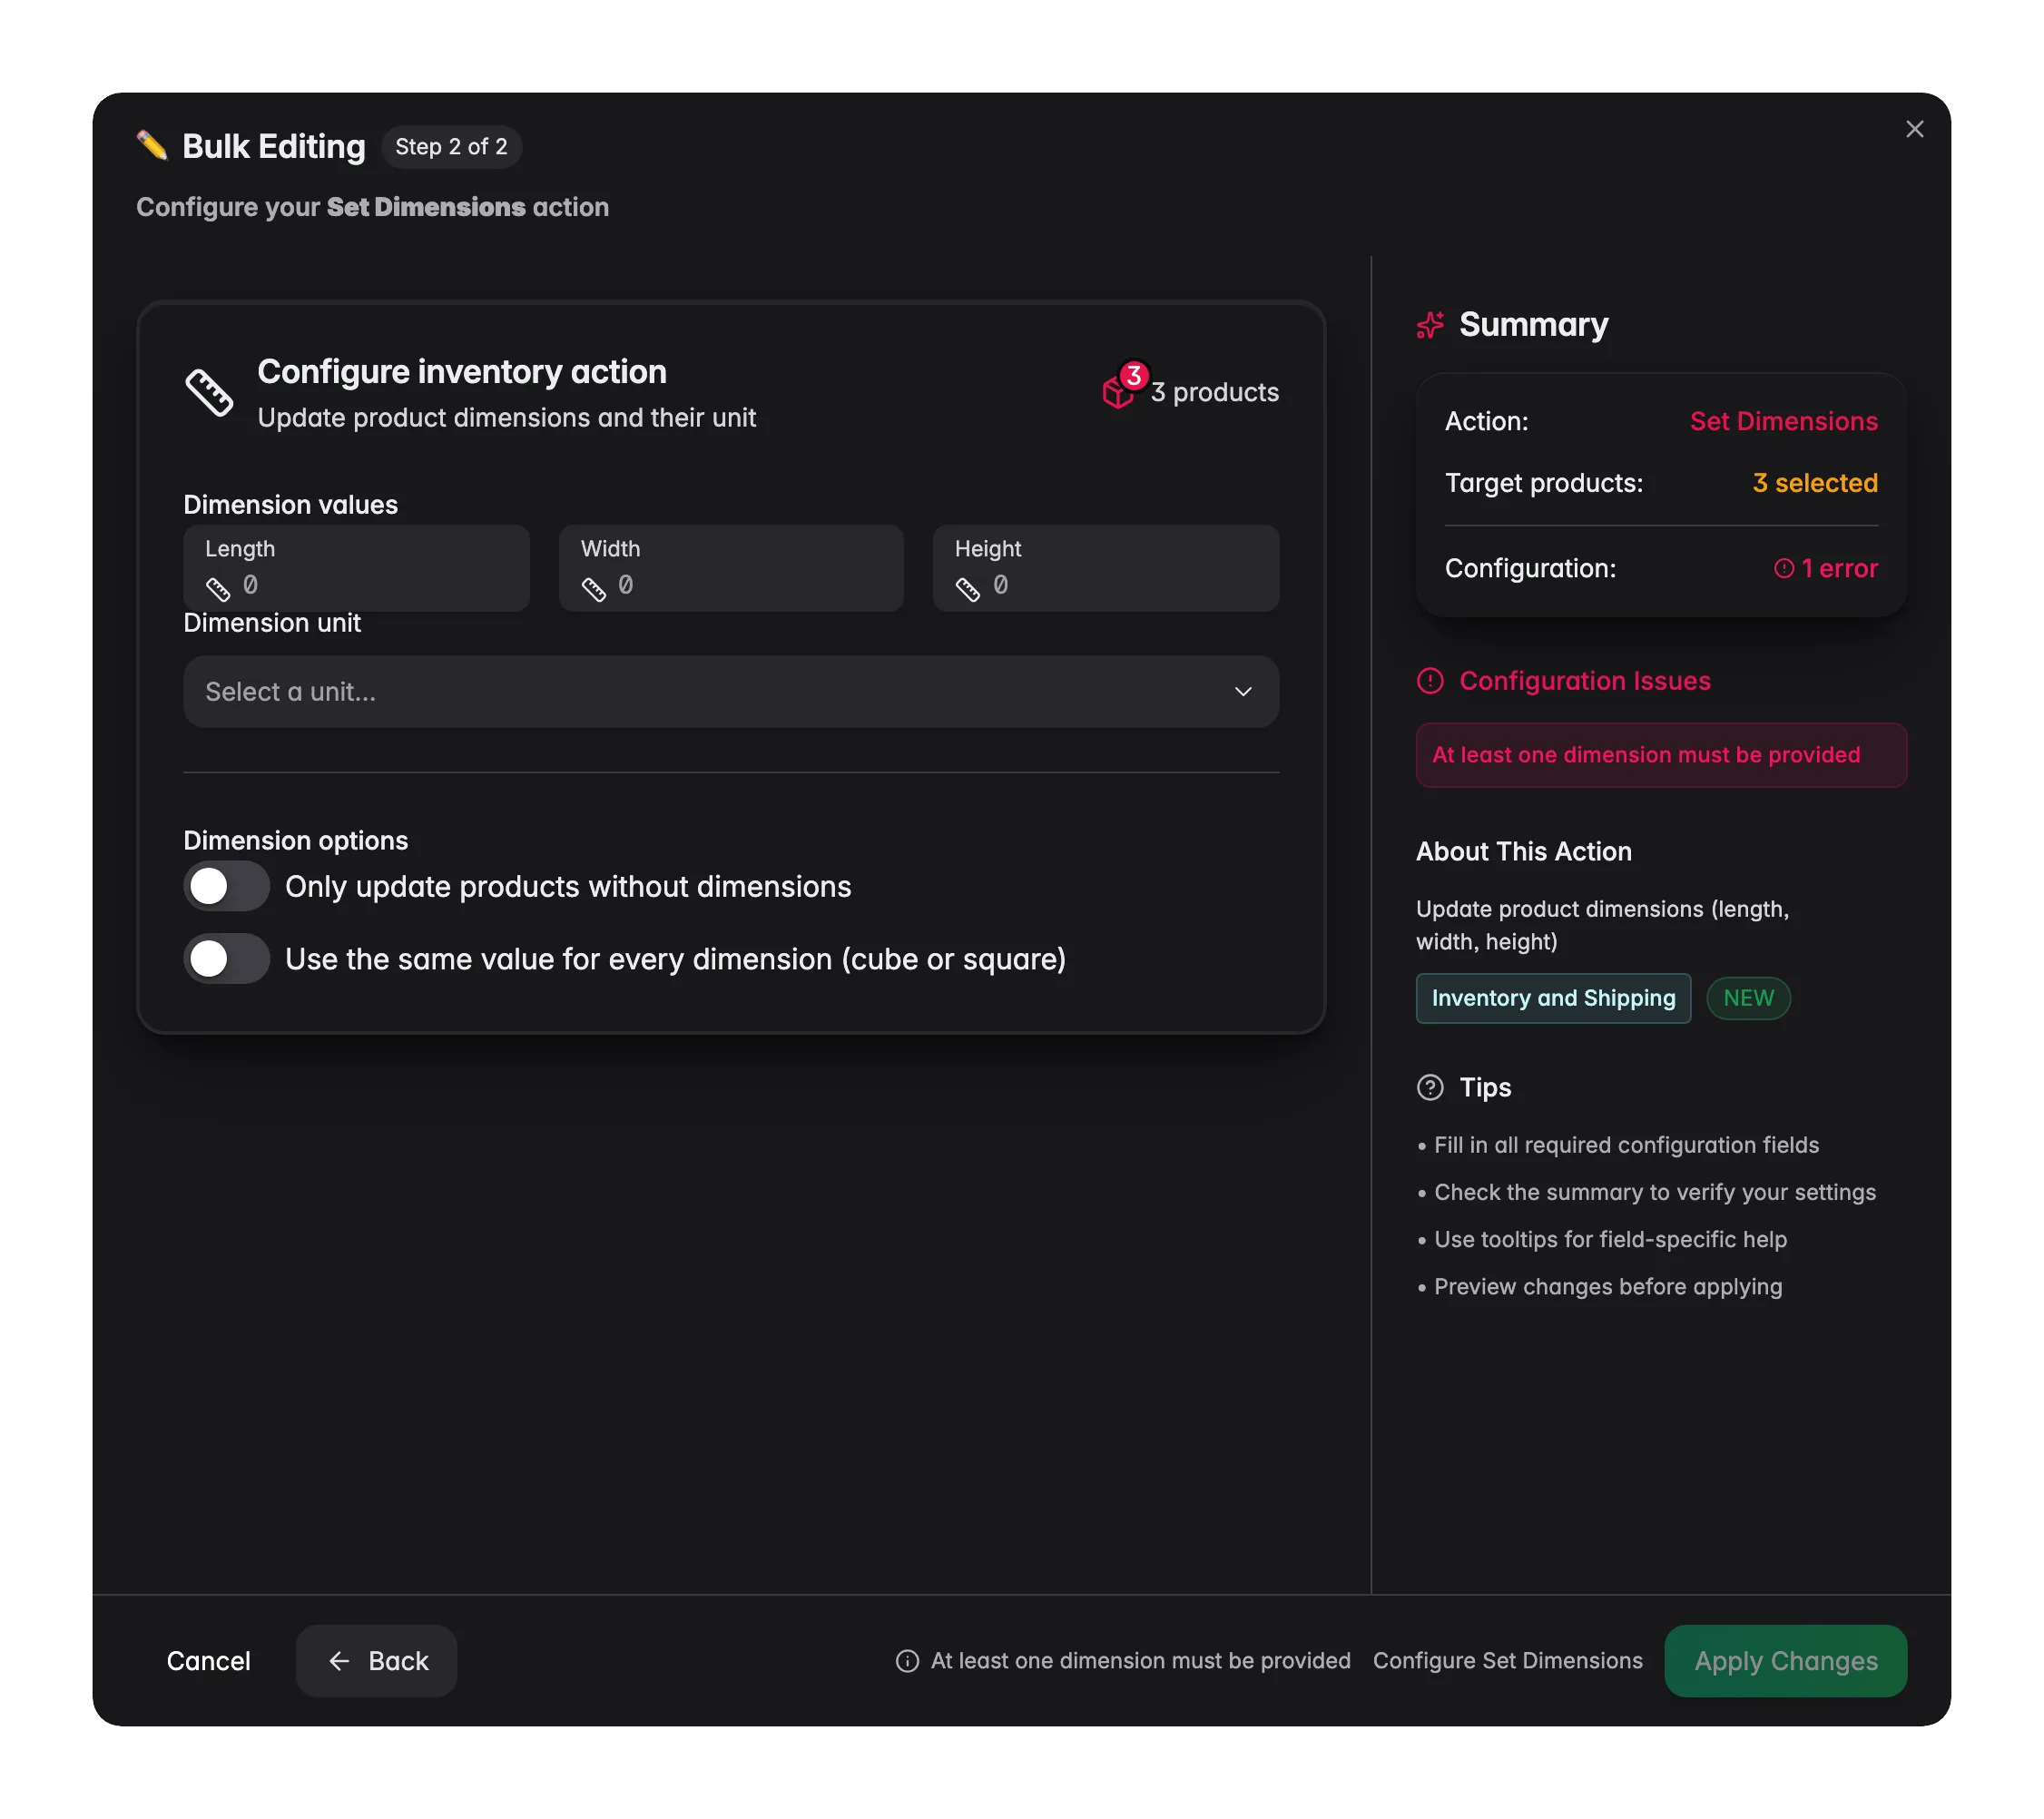Screen dimensions: 2044x1819
Task: Focus the Length input field
Action: click(x=356, y=568)
